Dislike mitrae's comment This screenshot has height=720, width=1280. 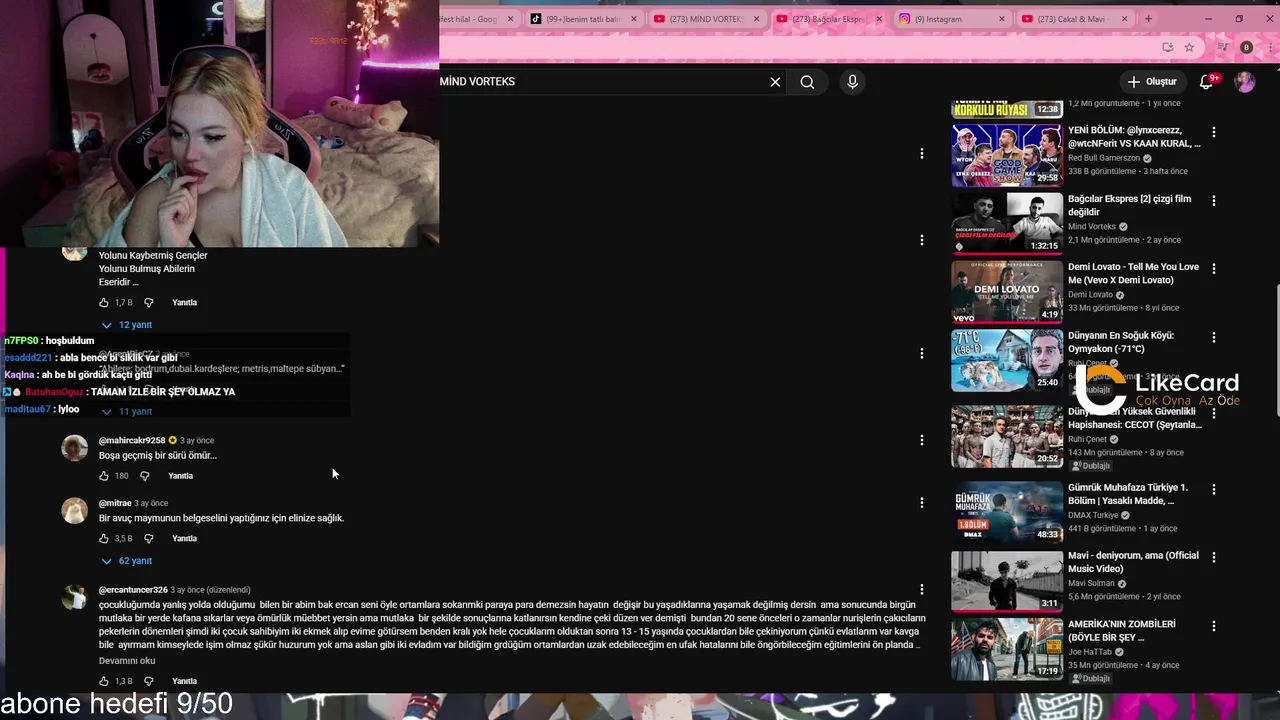click(x=149, y=539)
